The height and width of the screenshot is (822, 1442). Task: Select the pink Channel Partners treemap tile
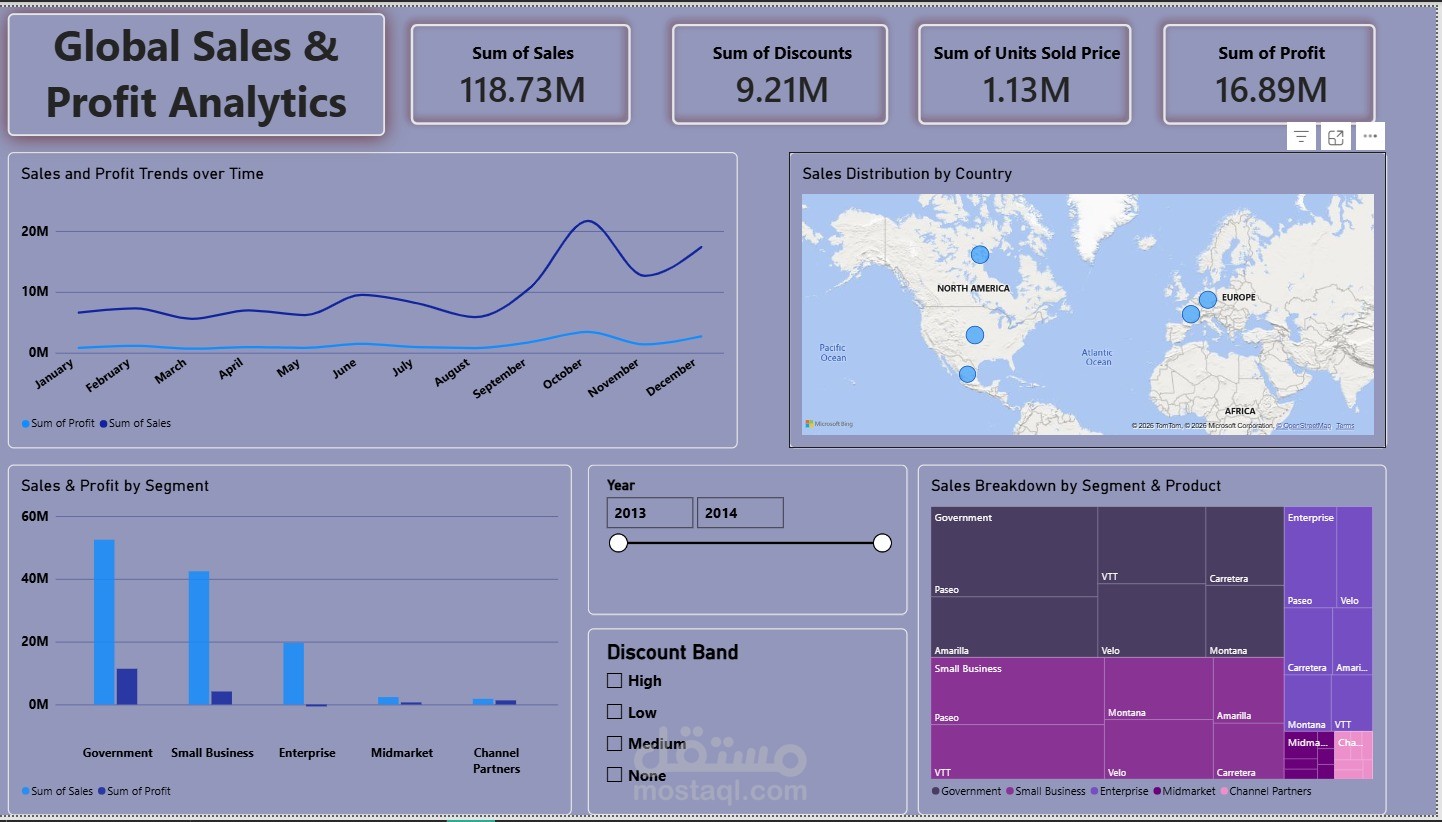point(1353,754)
